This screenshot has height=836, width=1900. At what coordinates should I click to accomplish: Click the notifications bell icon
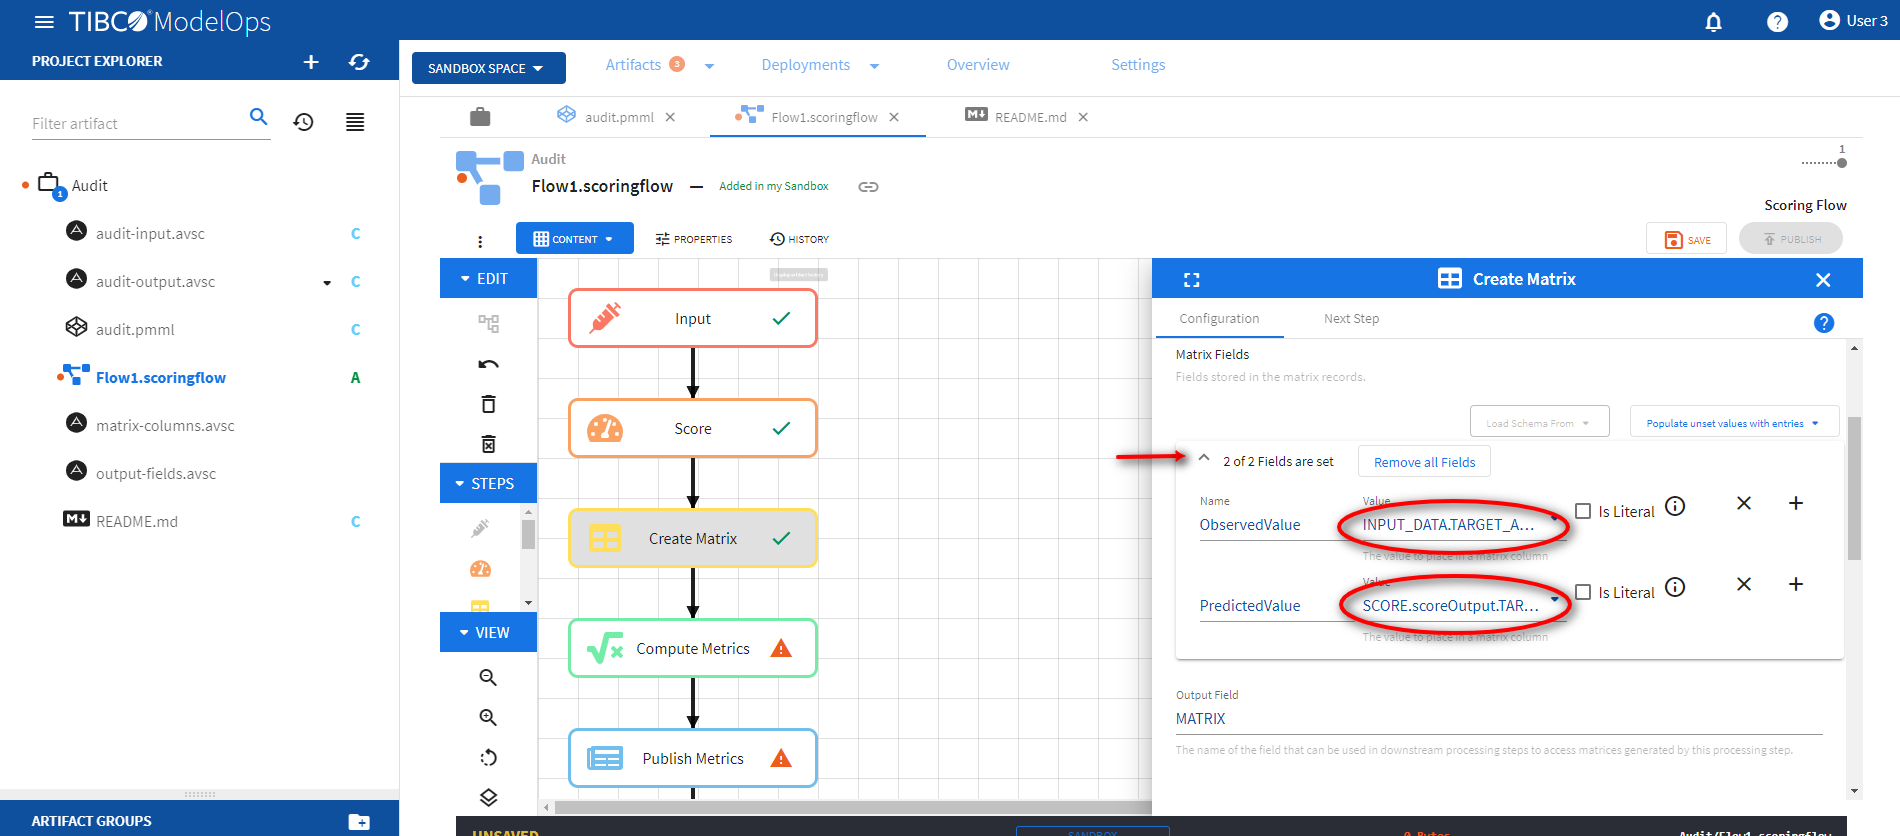pyautogui.click(x=1713, y=22)
